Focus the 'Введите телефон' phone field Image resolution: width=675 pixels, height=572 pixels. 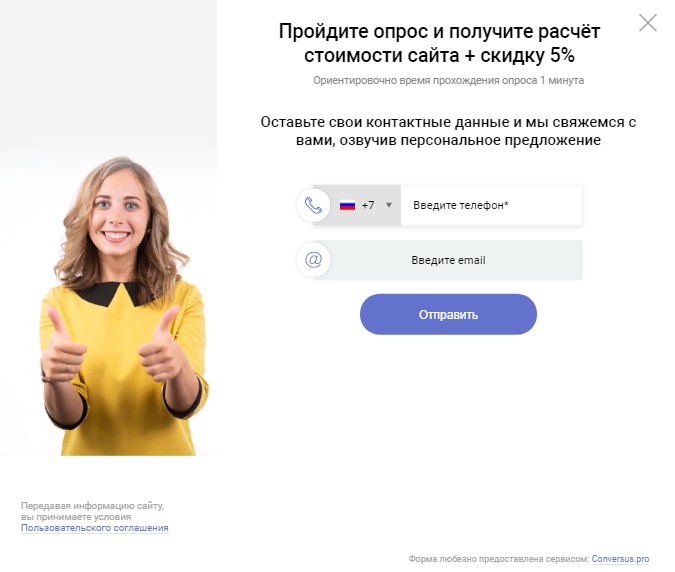click(491, 205)
